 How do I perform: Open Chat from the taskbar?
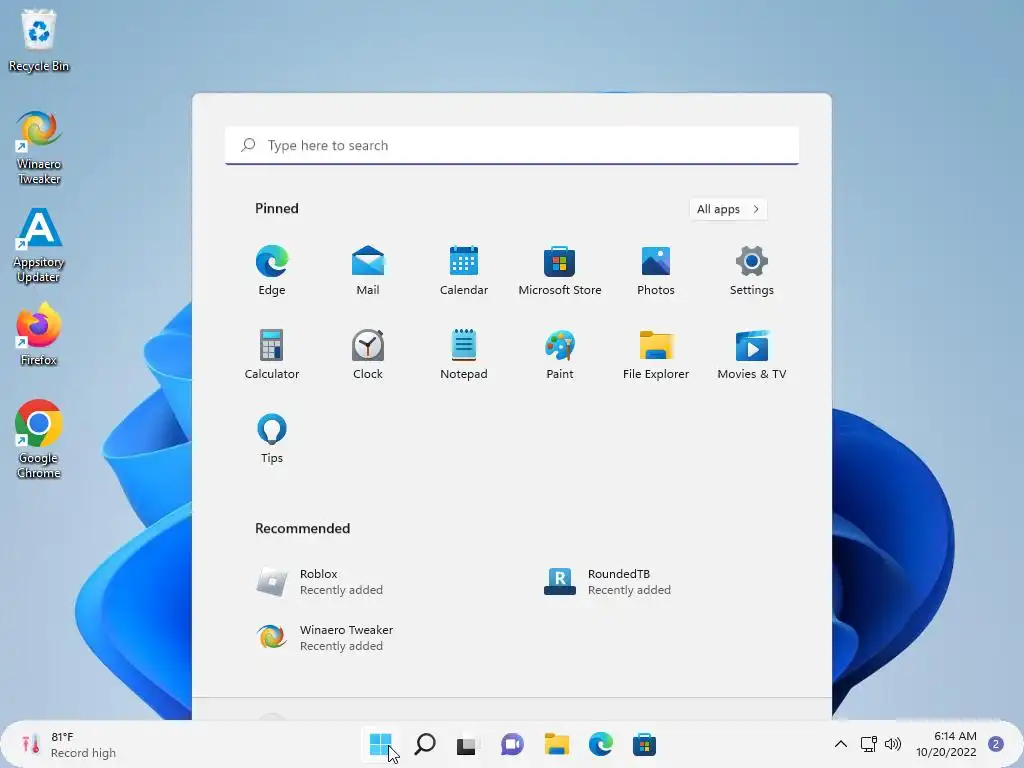pyautogui.click(x=512, y=744)
